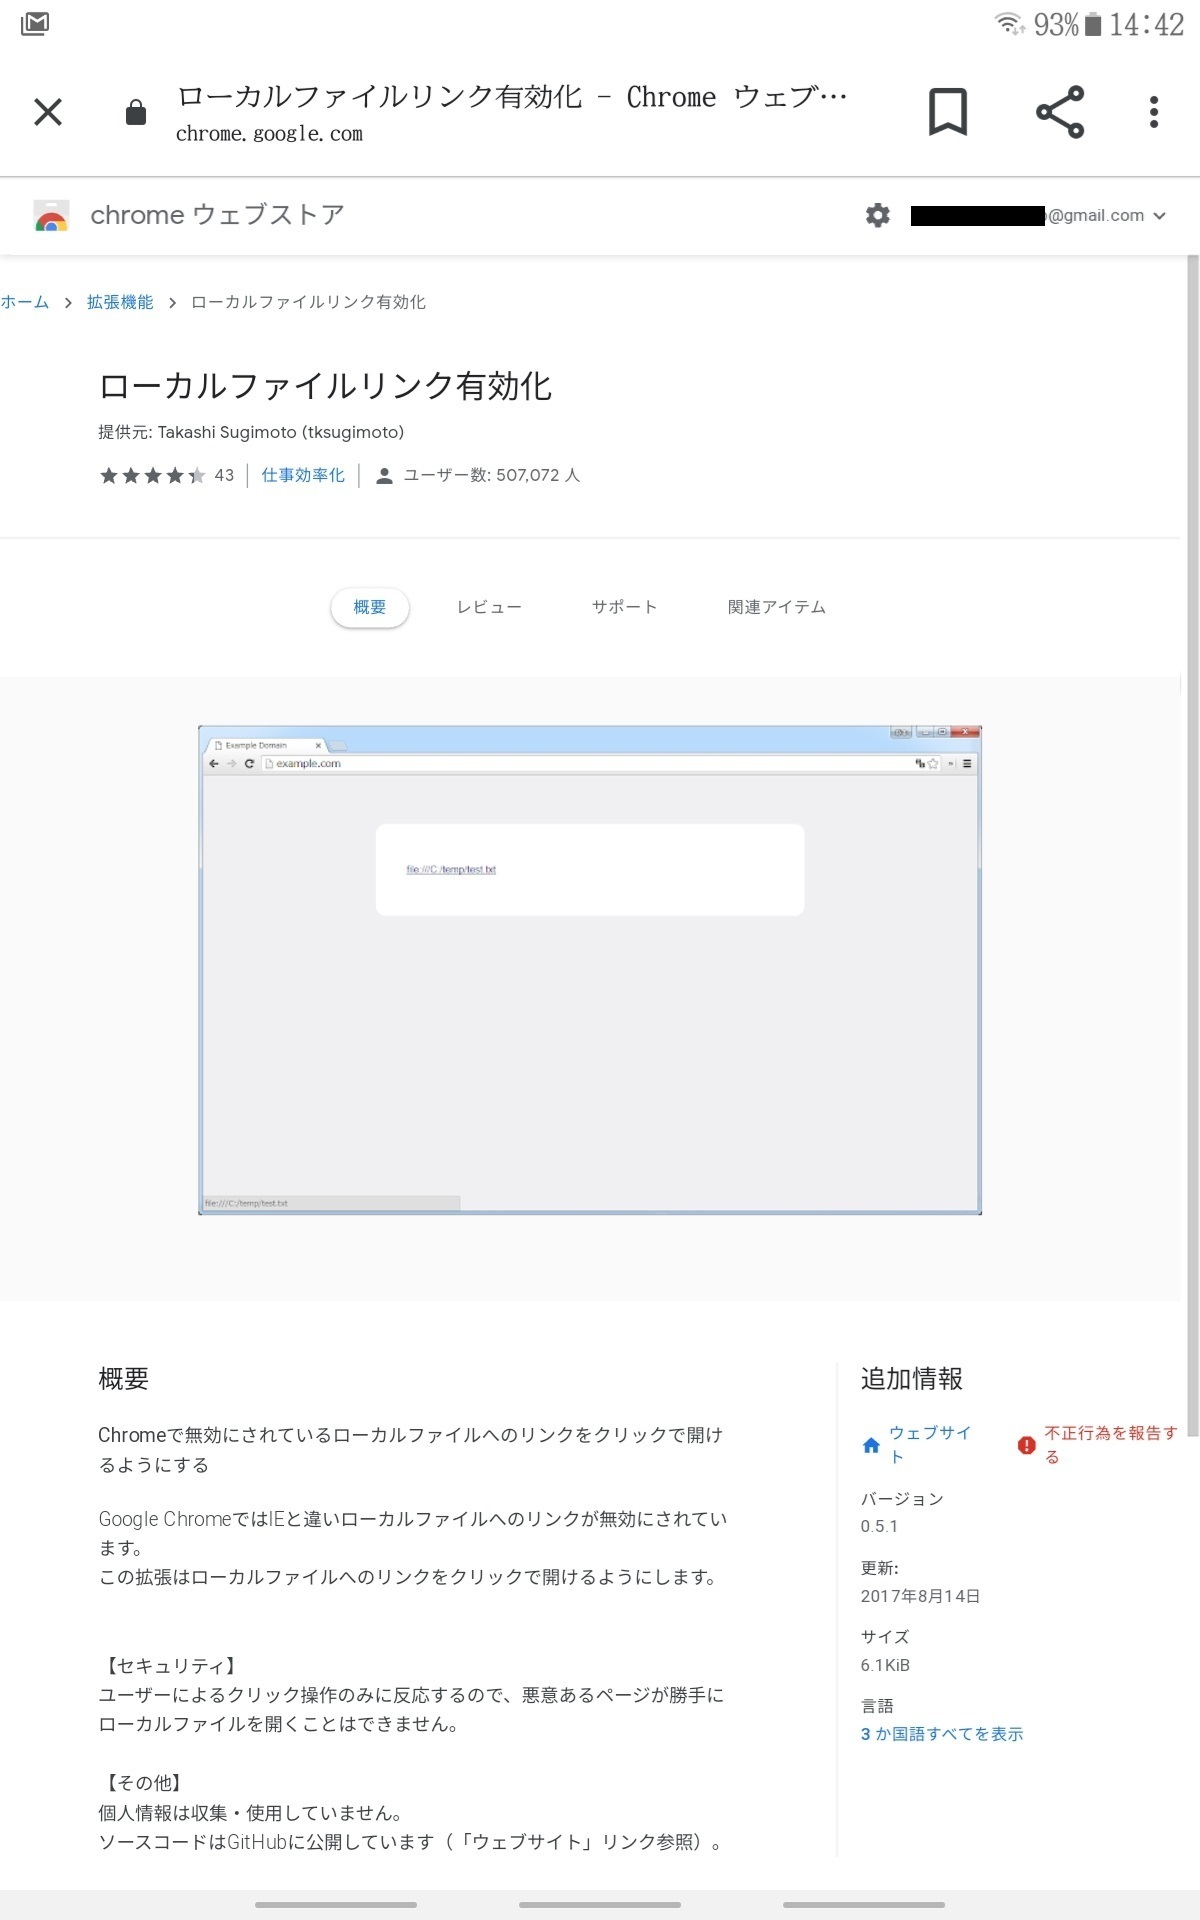Click the 【その他】 heading text
The width and height of the screenshot is (1200, 1920).
142,1783
